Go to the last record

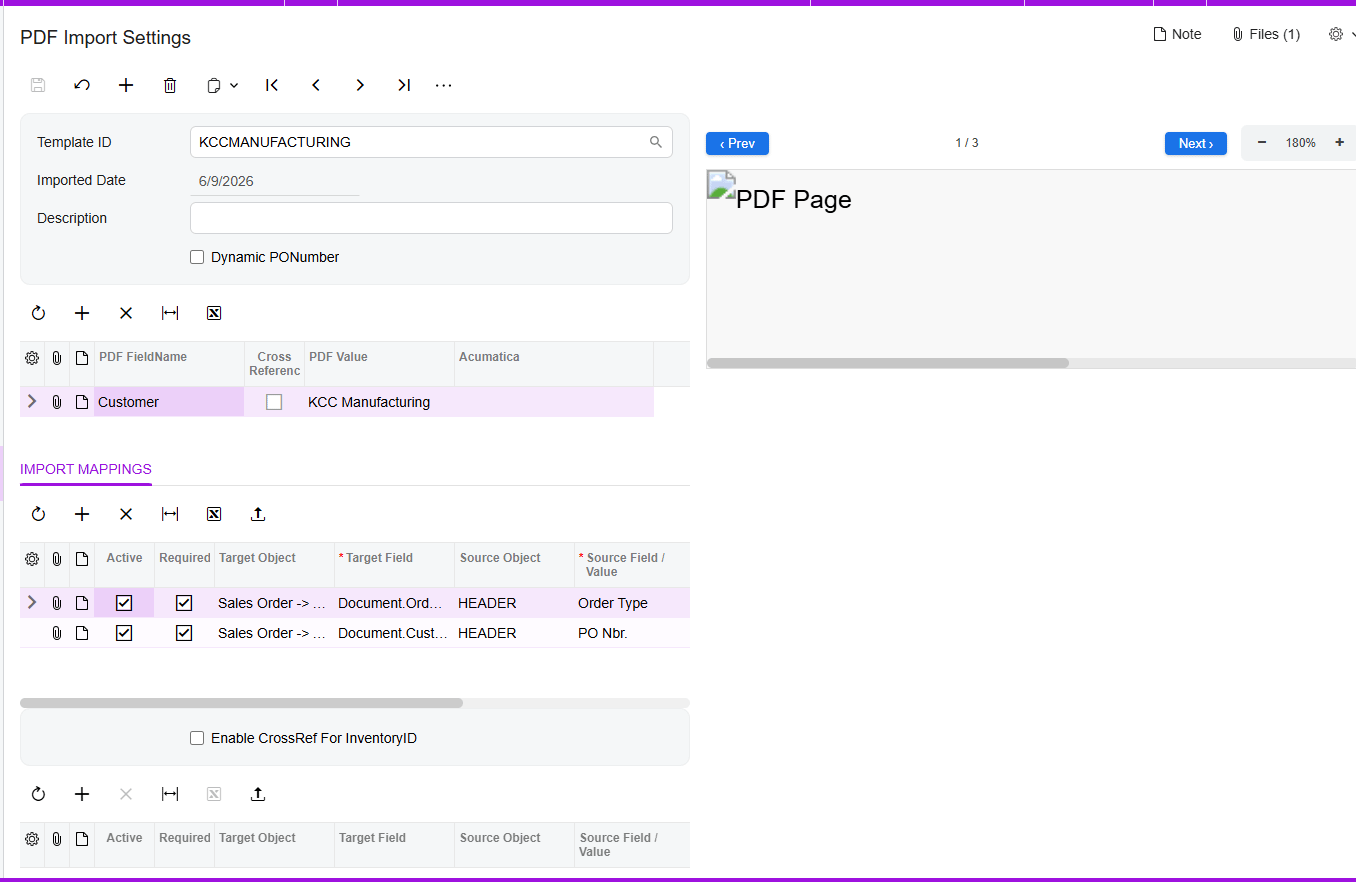[x=404, y=85]
